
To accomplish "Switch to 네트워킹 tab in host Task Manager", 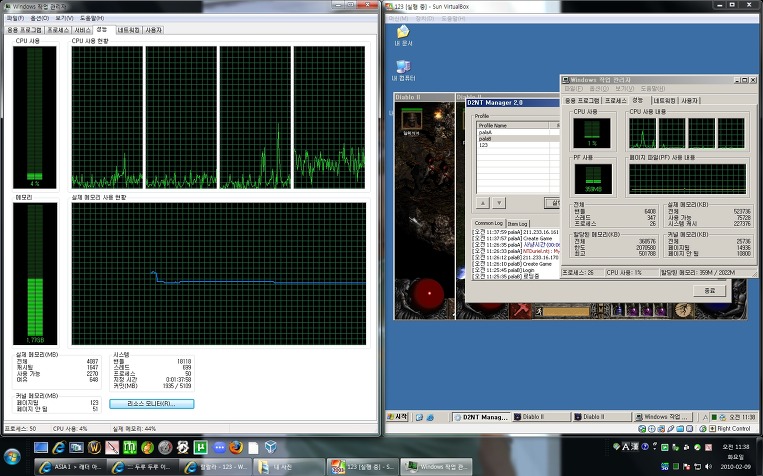I will [x=129, y=30].
